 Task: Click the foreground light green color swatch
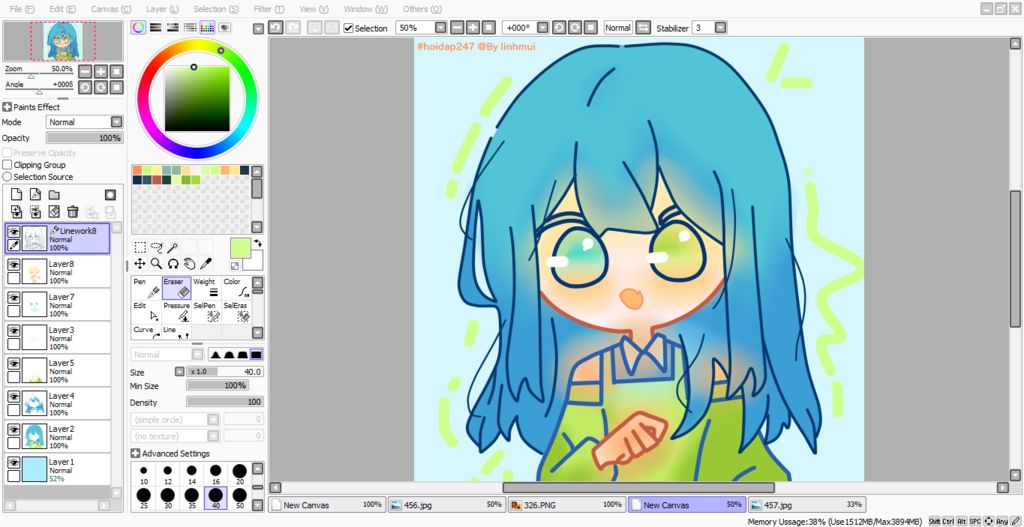tap(240, 248)
